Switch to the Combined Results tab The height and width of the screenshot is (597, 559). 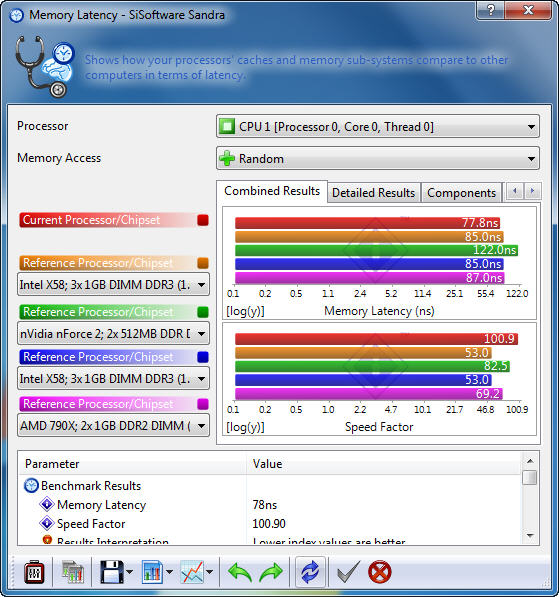click(x=272, y=191)
